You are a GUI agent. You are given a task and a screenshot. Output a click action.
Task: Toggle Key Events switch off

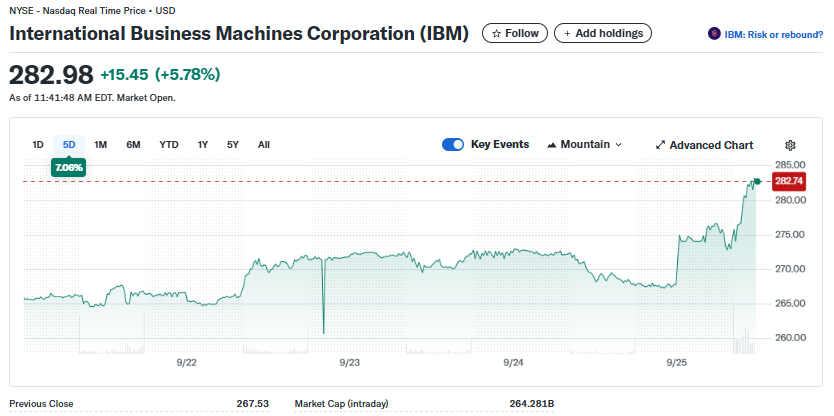(453, 145)
